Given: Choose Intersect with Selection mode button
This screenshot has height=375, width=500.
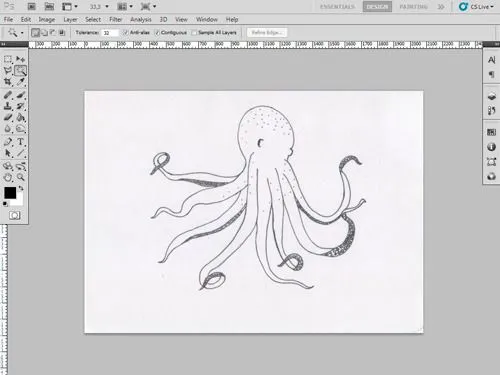Looking at the screenshot, I should [x=62, y=32].
